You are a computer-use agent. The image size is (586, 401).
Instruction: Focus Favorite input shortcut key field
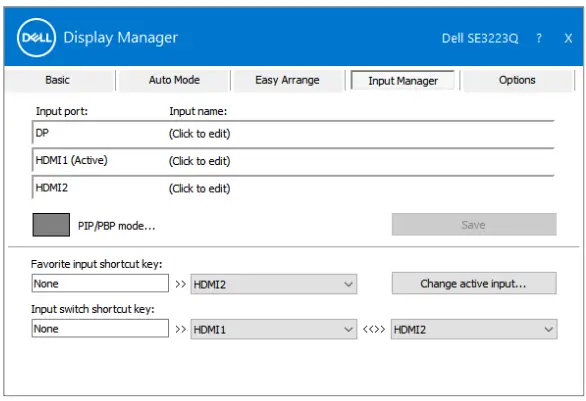100,284
